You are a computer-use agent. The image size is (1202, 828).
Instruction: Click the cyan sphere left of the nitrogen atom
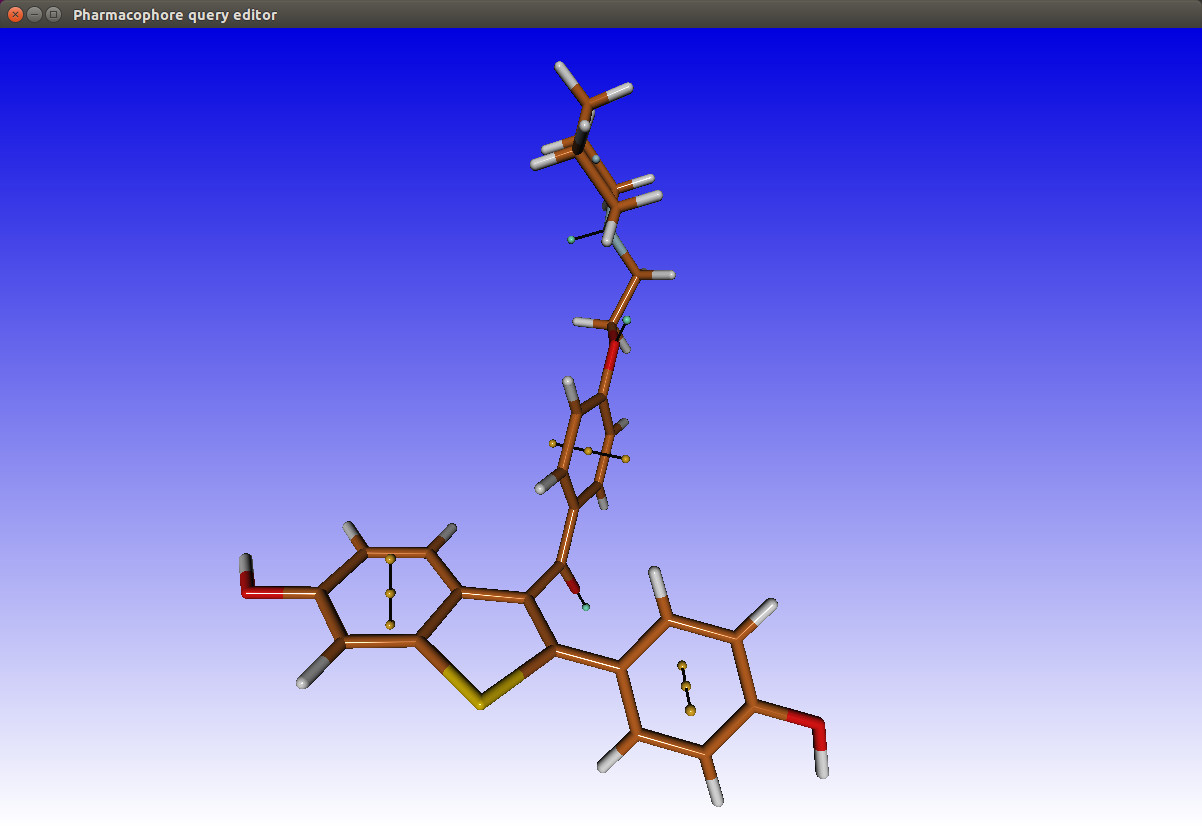pyautogui.click(x=571, y=239)
